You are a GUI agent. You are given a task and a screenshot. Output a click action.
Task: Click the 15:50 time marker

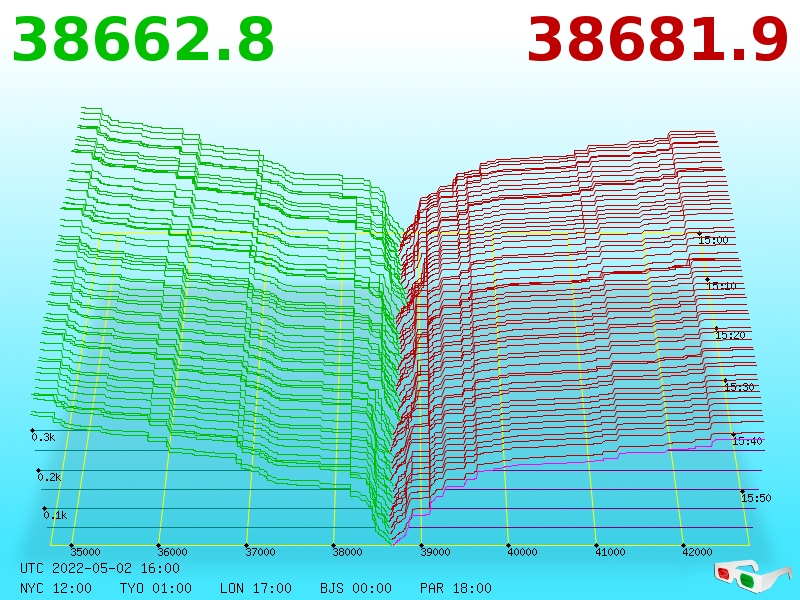tap(756, 498)
